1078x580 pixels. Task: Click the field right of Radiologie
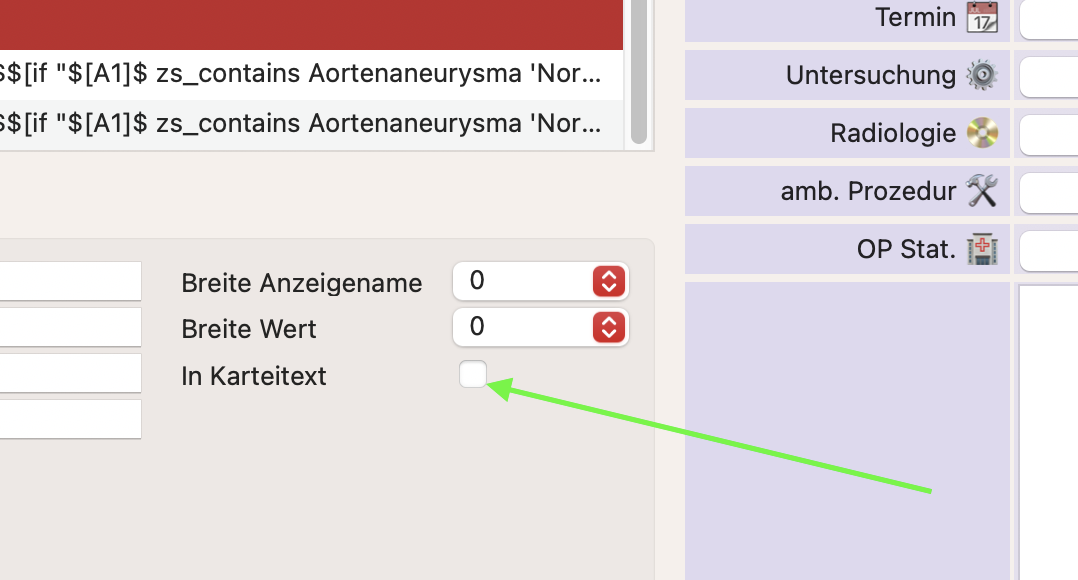pos(1049,133)
